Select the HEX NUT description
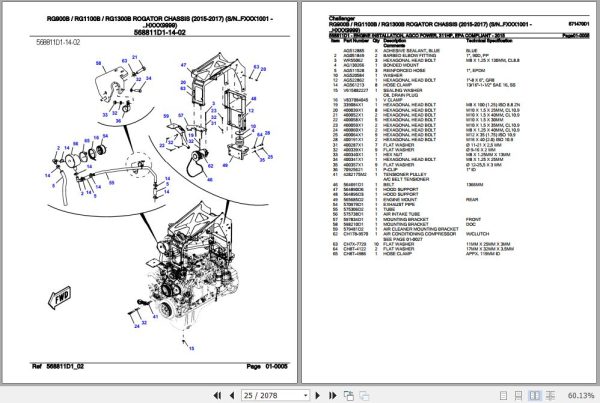Screen dimensions: 600x403 pyautogui.click(x=393, y=155)
